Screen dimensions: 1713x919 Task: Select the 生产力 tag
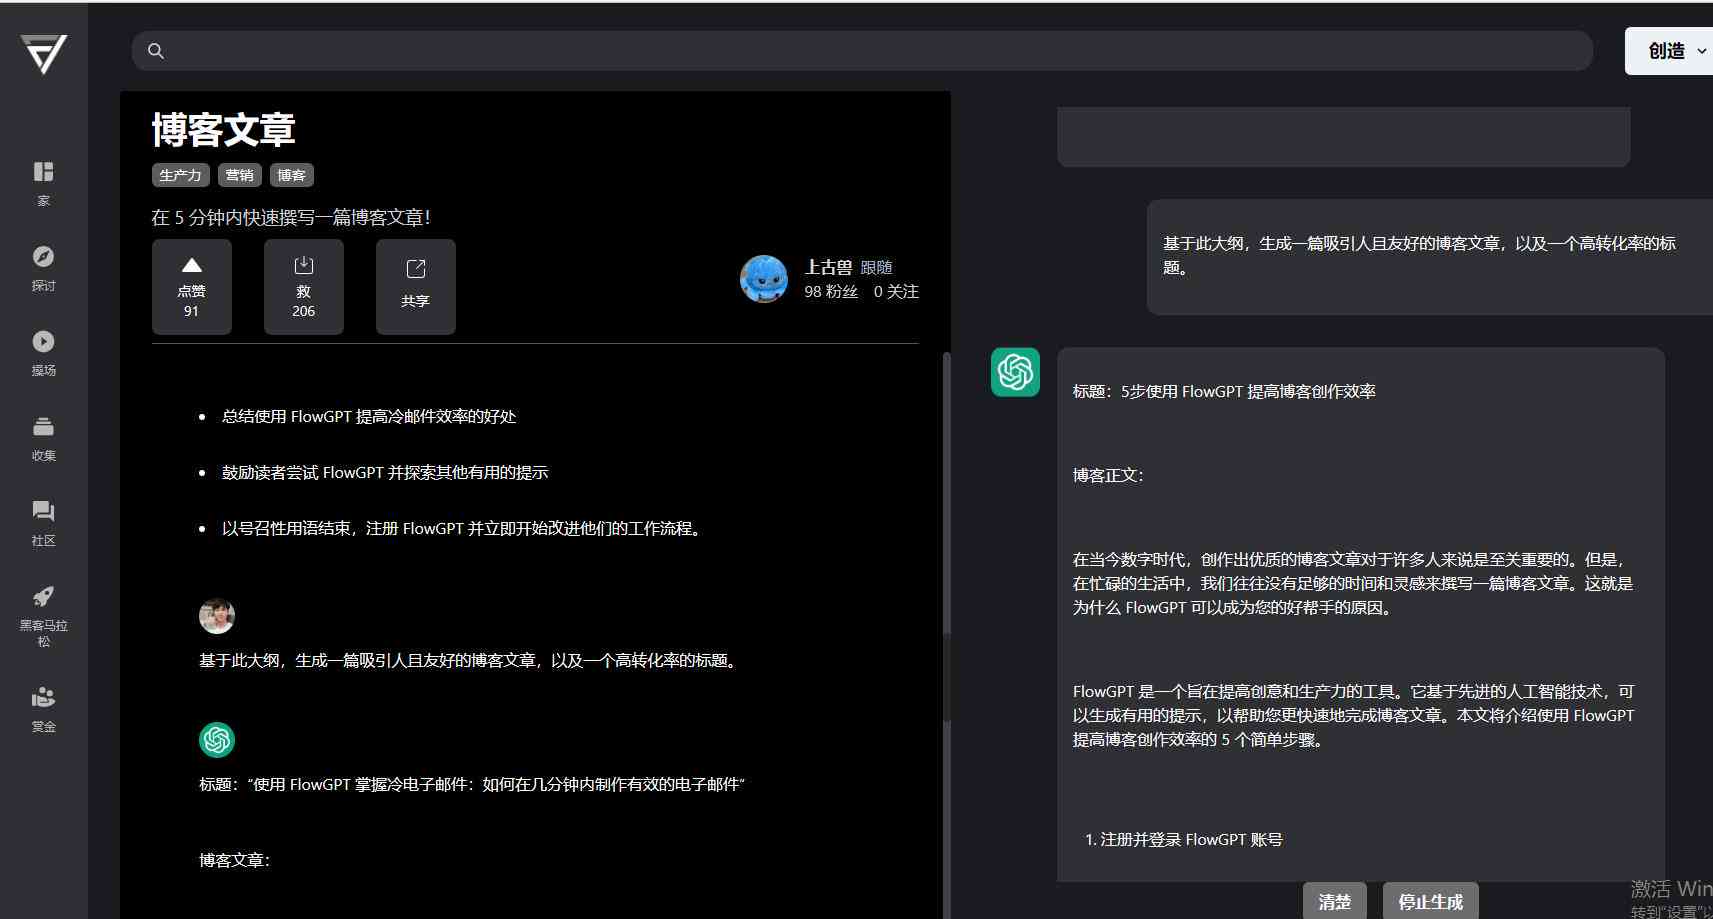click(181, 175)
